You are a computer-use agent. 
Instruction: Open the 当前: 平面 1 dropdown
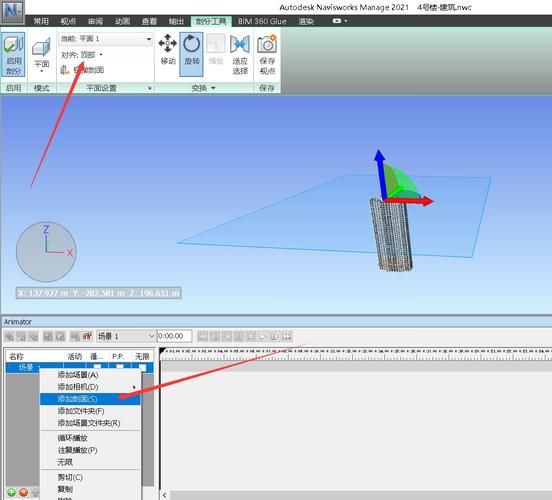click(x=105, y=39)
